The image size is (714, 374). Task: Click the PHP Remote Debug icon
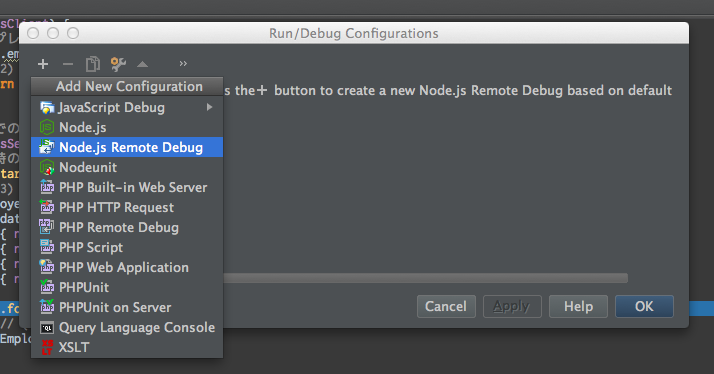tap(46, 227)
